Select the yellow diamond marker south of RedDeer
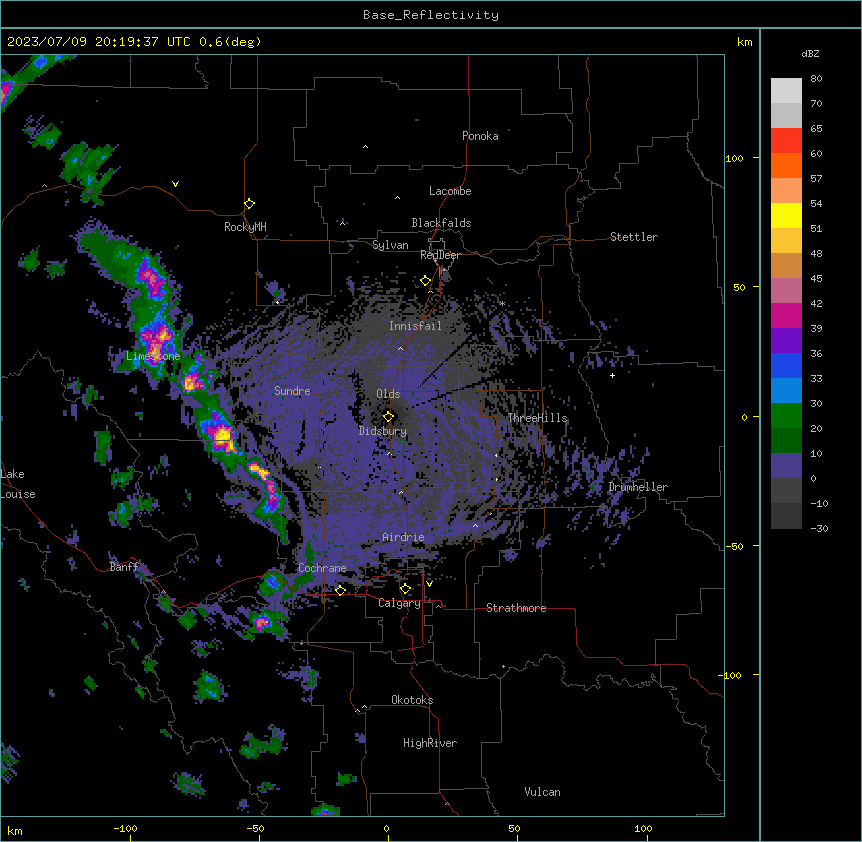Image resolution: width=862 pixels, height=842 pixels. (x=426, y=281)
